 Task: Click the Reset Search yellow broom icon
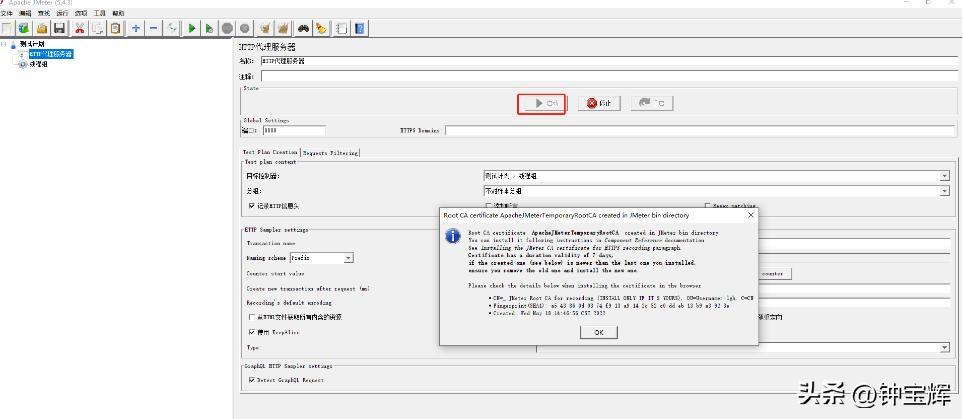(321, 28)
